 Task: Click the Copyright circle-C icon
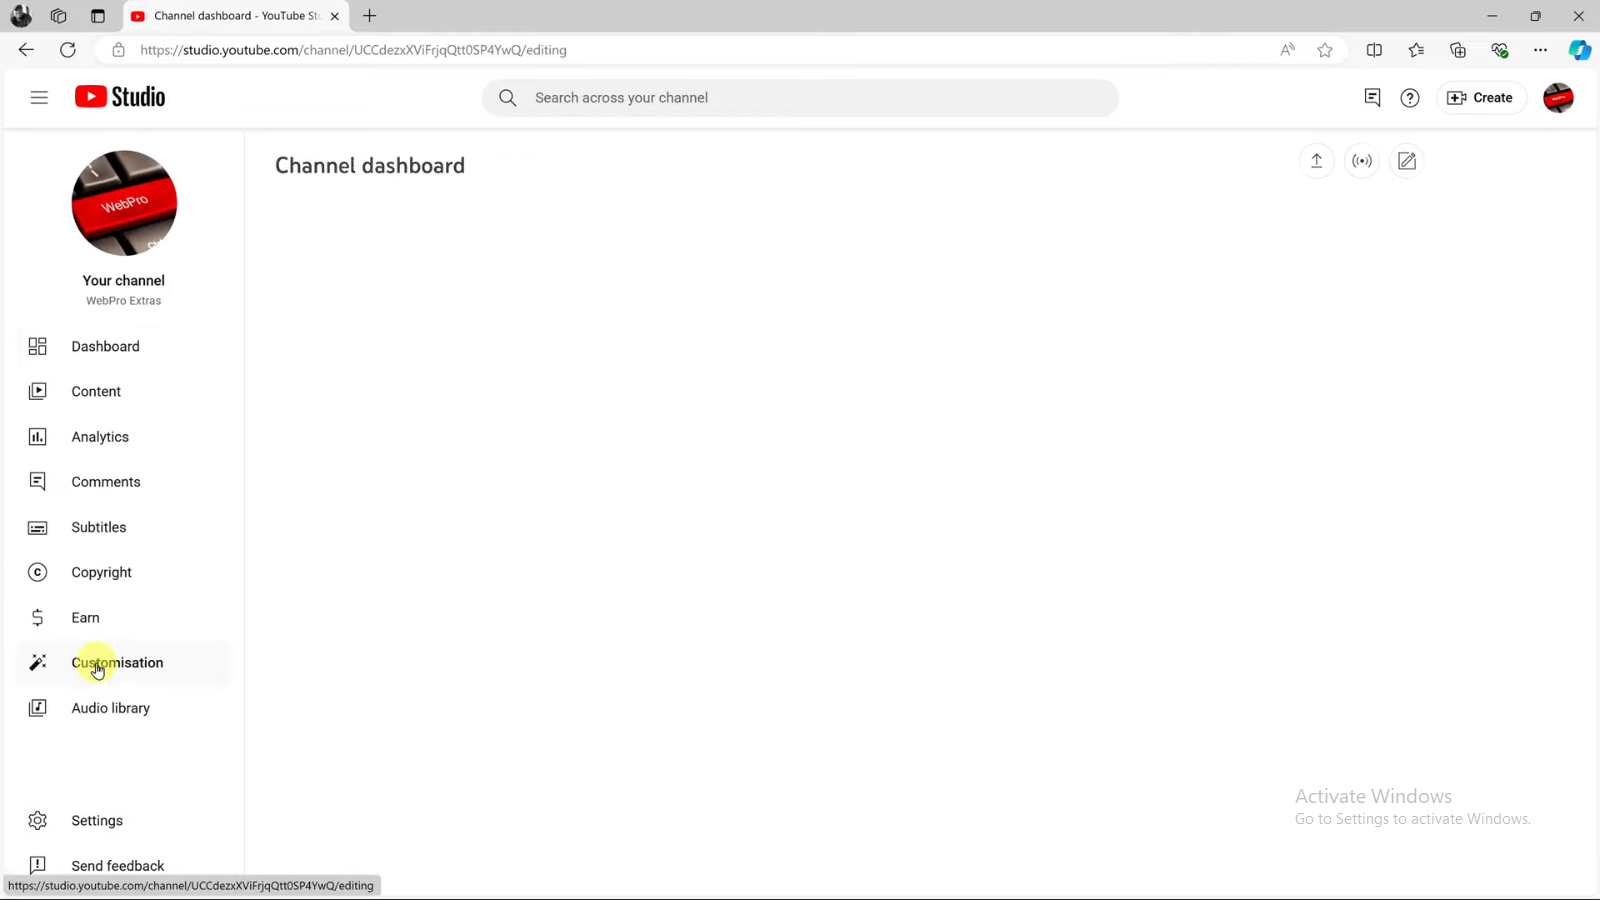[x=38, y=572]
